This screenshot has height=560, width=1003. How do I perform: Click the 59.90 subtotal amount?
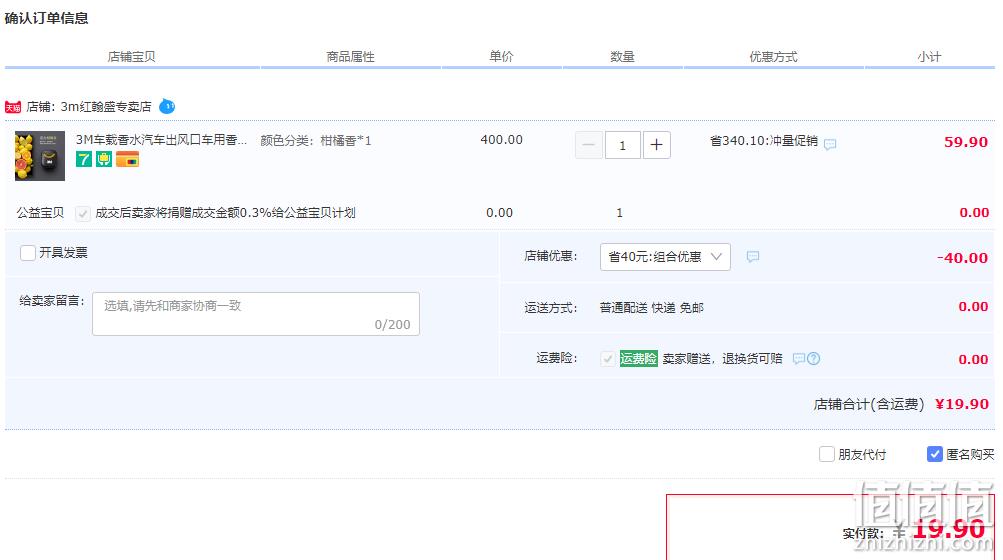tap(966, 142)
